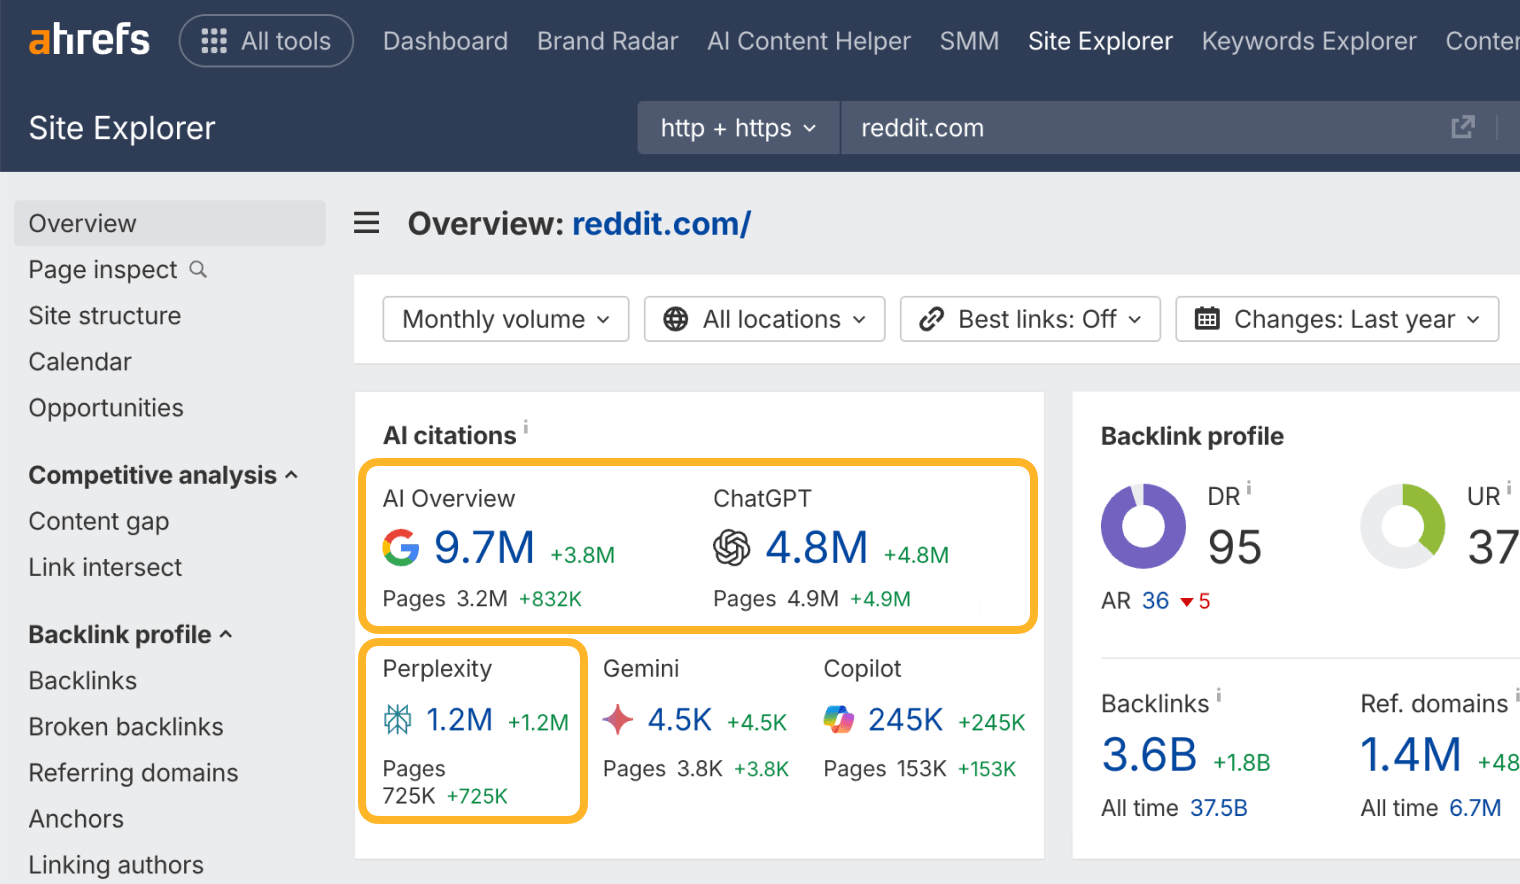Open the All tools grid menu
The width and height of the screenshot is (1520, 884).
tap(266, 41)
